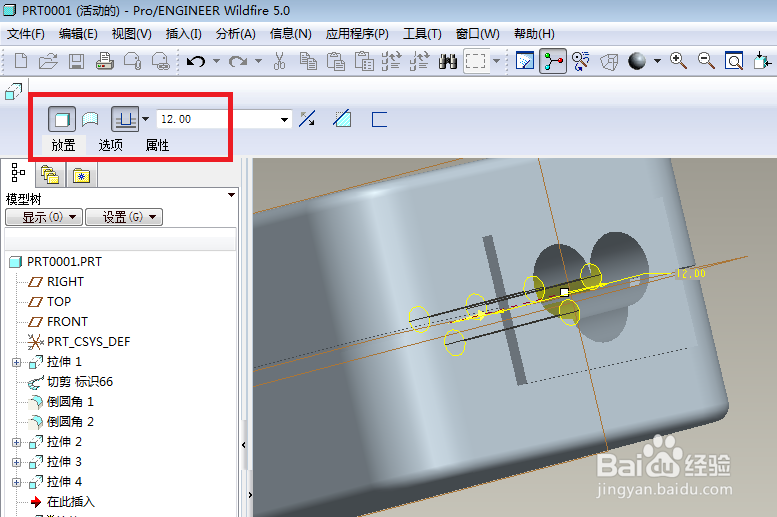777x517 pixels.
Task: Toggle the remove material icon
Action: pyautogui.click(x=342, y=119)
